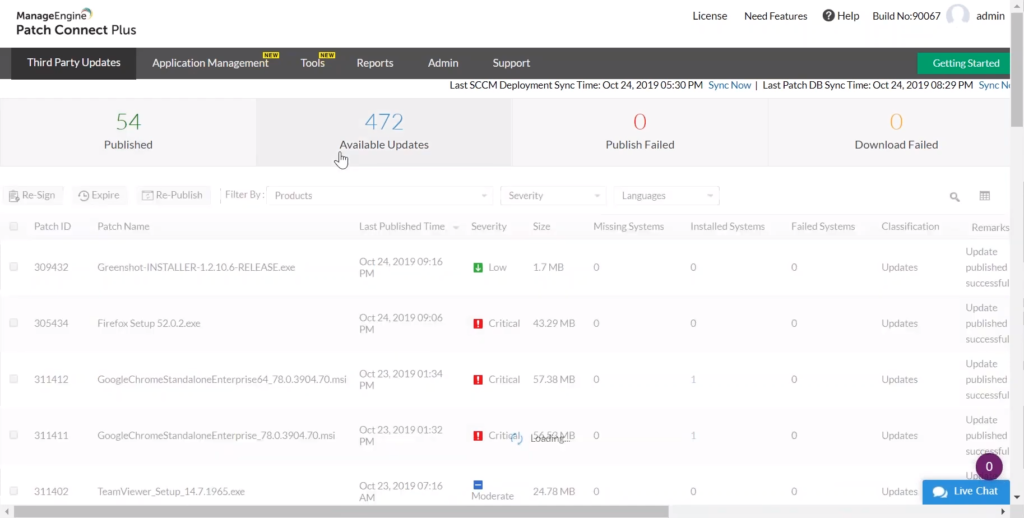Image resolution: width=1024 pixels, height=518 pixels.
Task: Switch to the Reports tab
Action: pyautogui.click(x=375, y=63)
